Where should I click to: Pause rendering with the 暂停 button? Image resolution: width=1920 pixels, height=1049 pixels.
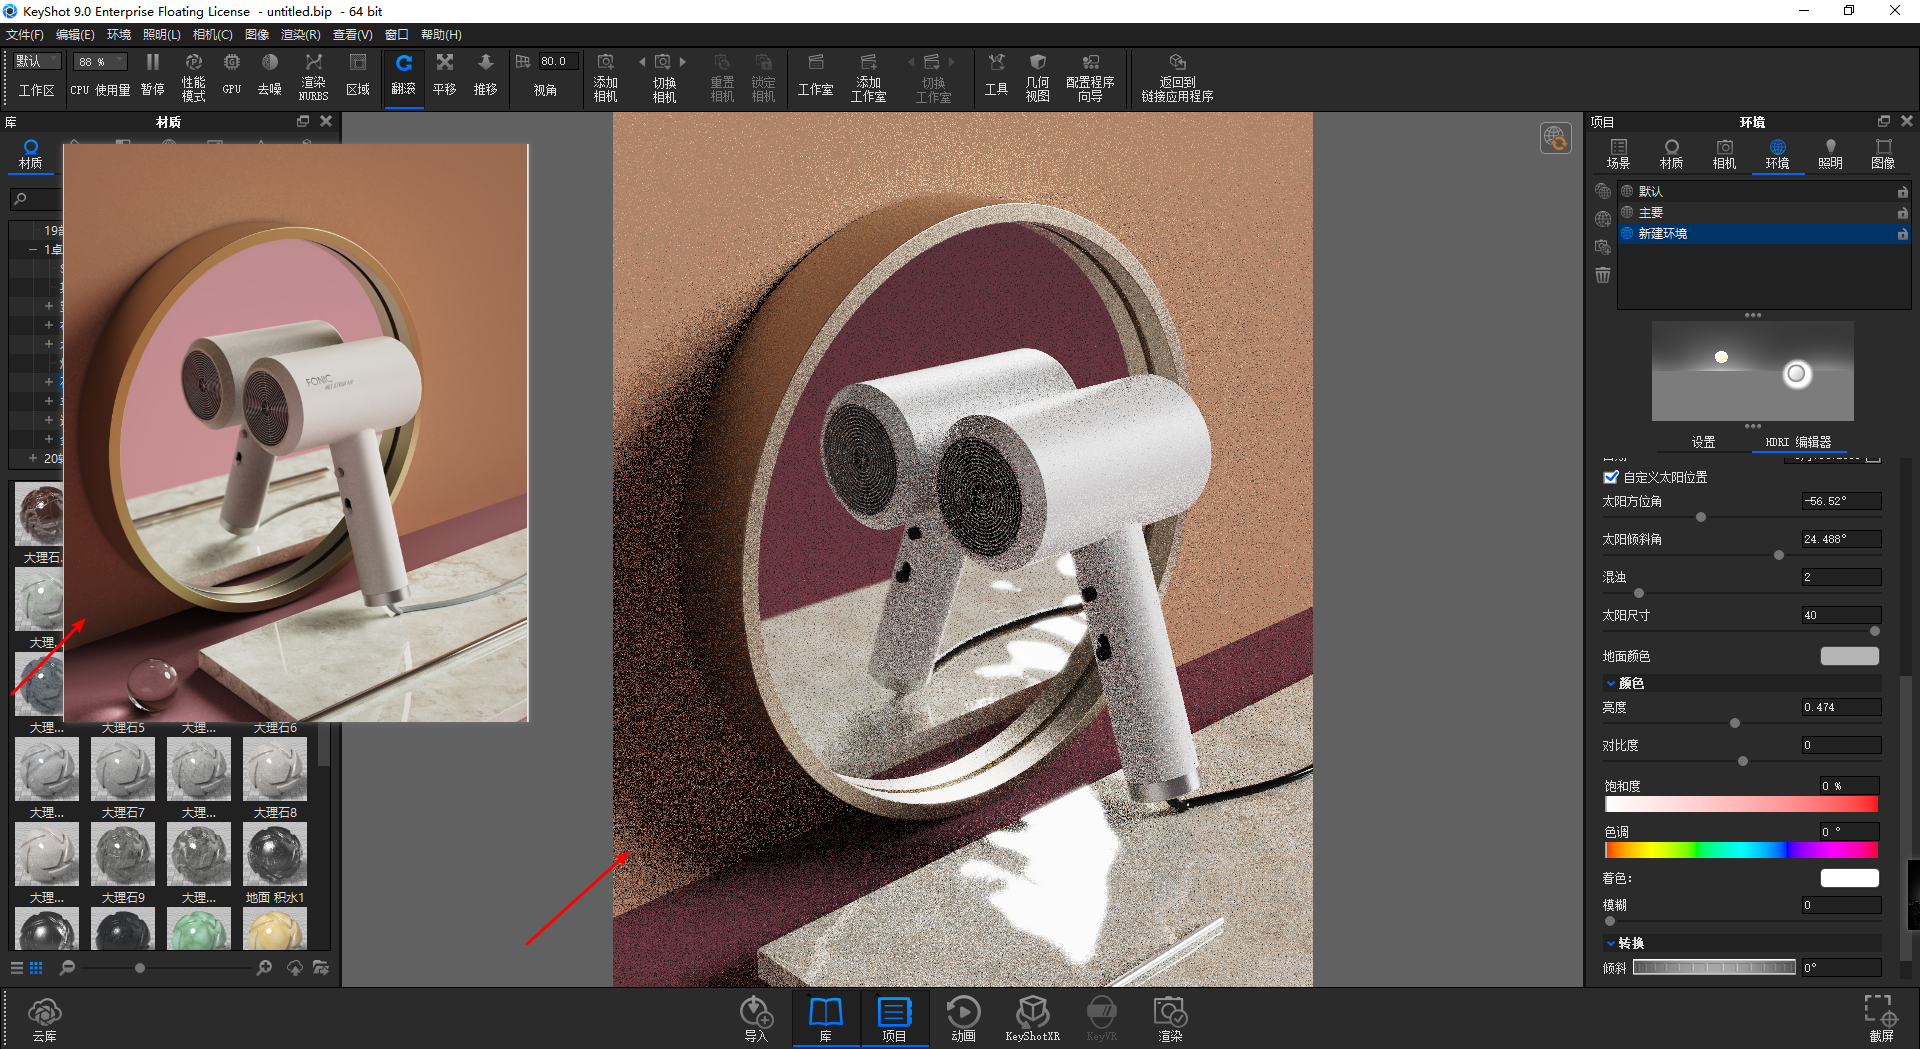pos(152,75)
